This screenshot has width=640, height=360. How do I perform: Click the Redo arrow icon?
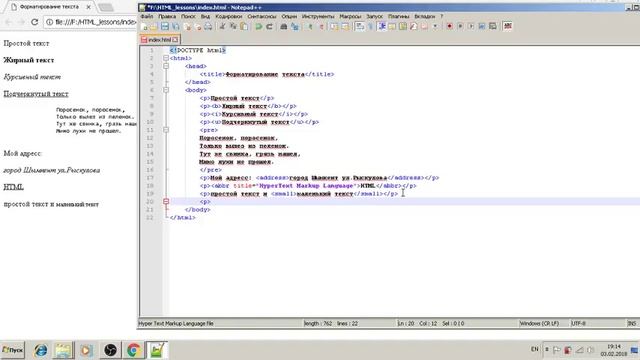click(x=269, y=27)
